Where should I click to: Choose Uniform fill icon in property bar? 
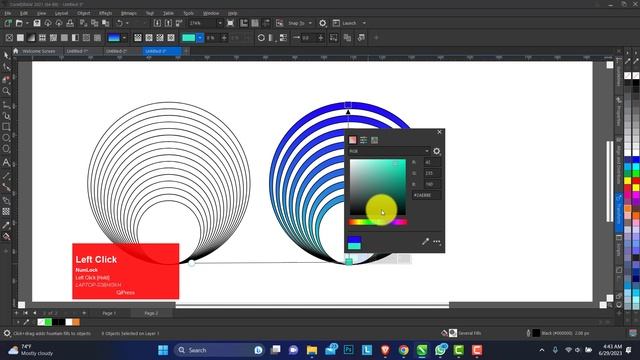20,38
